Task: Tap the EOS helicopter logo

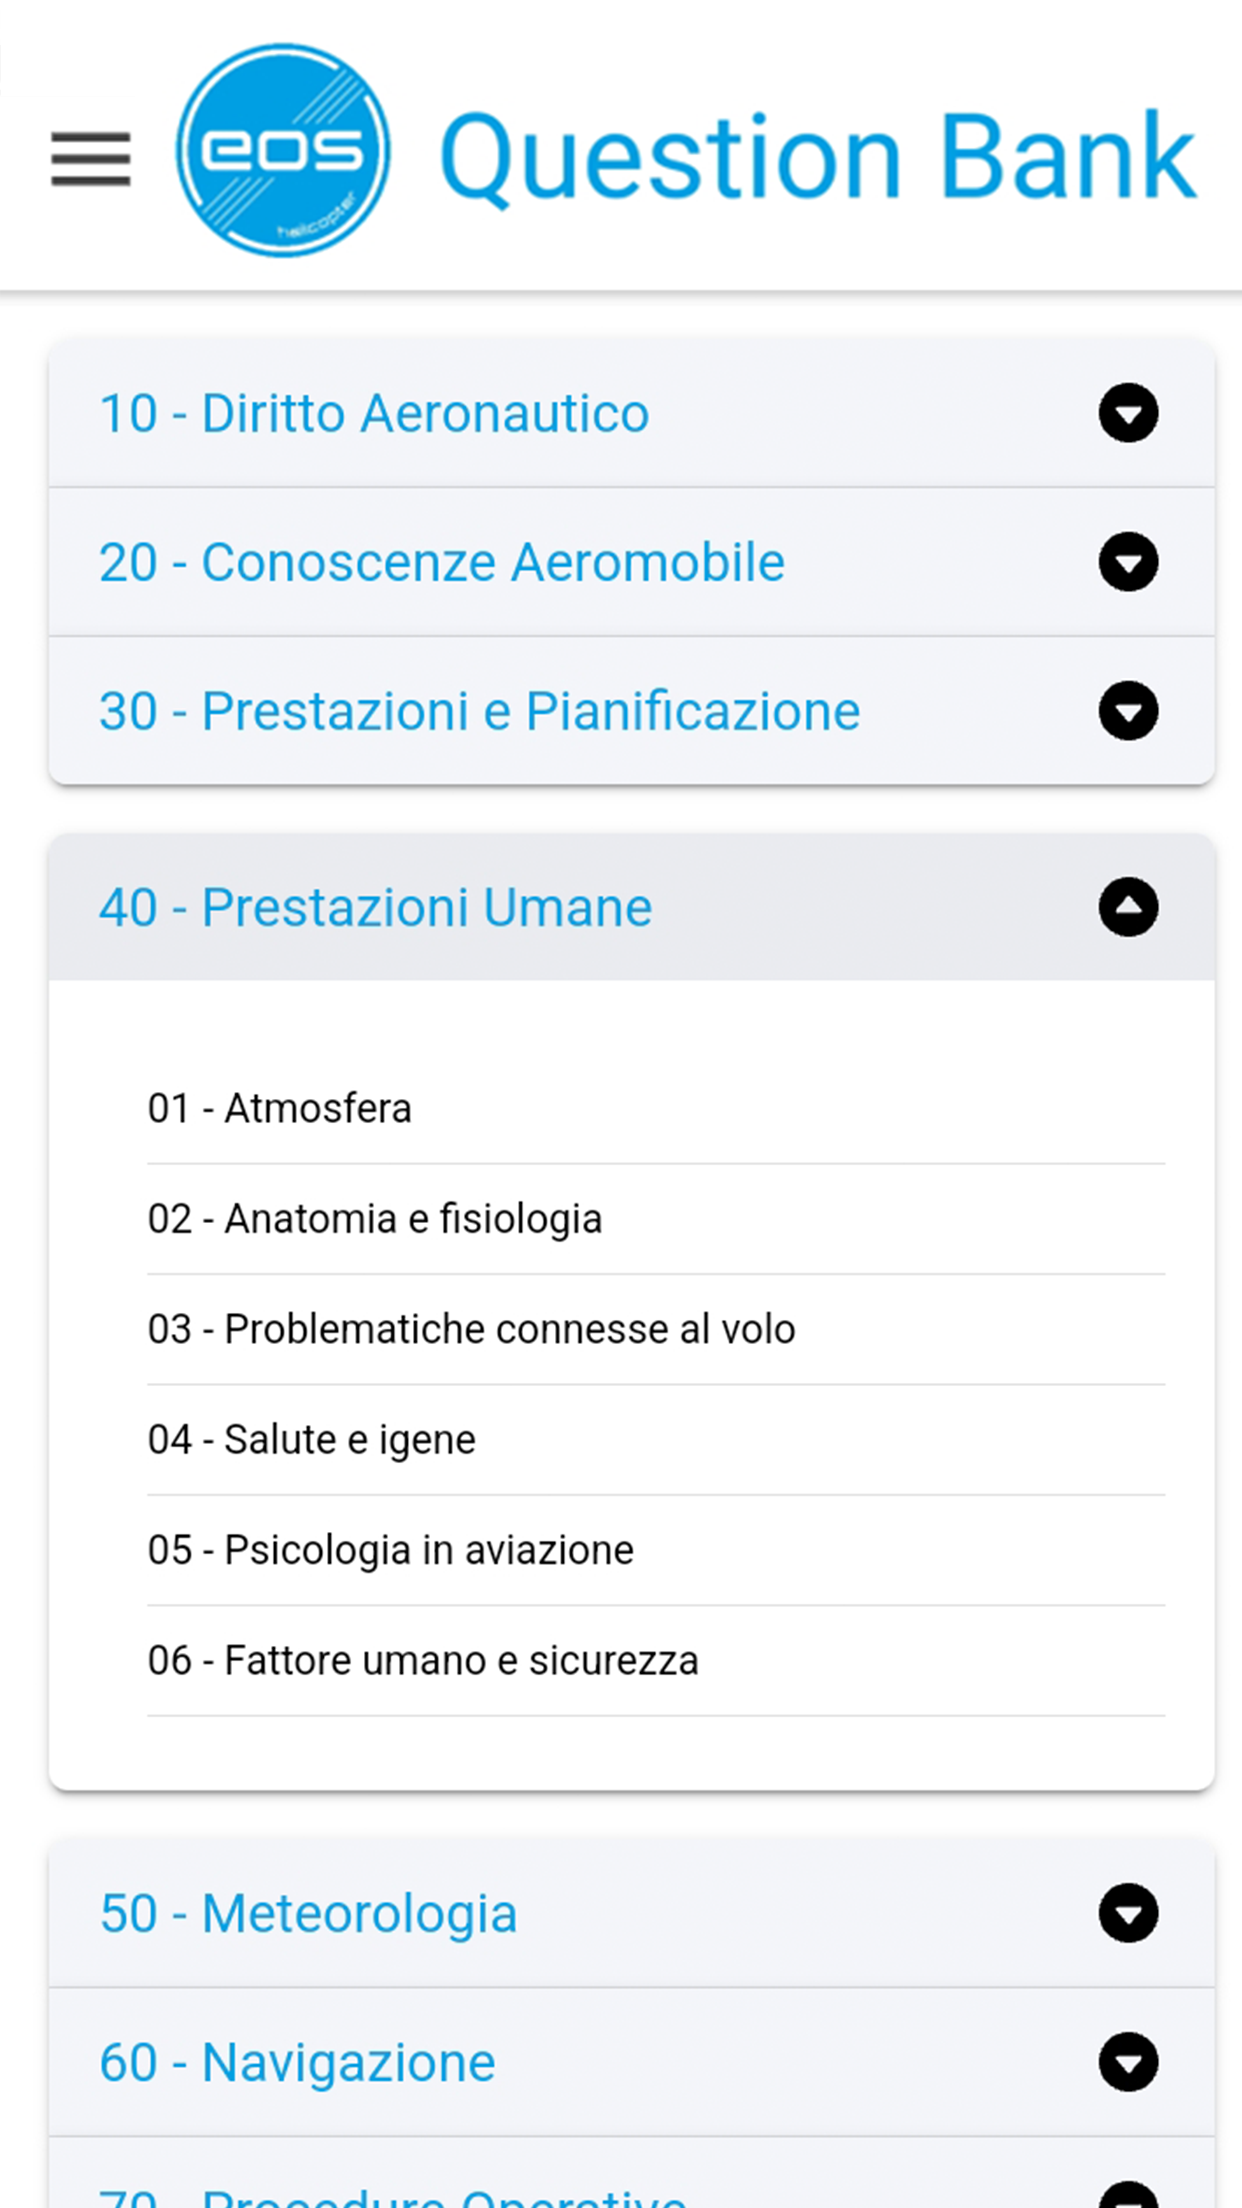Action: (283, 150)
